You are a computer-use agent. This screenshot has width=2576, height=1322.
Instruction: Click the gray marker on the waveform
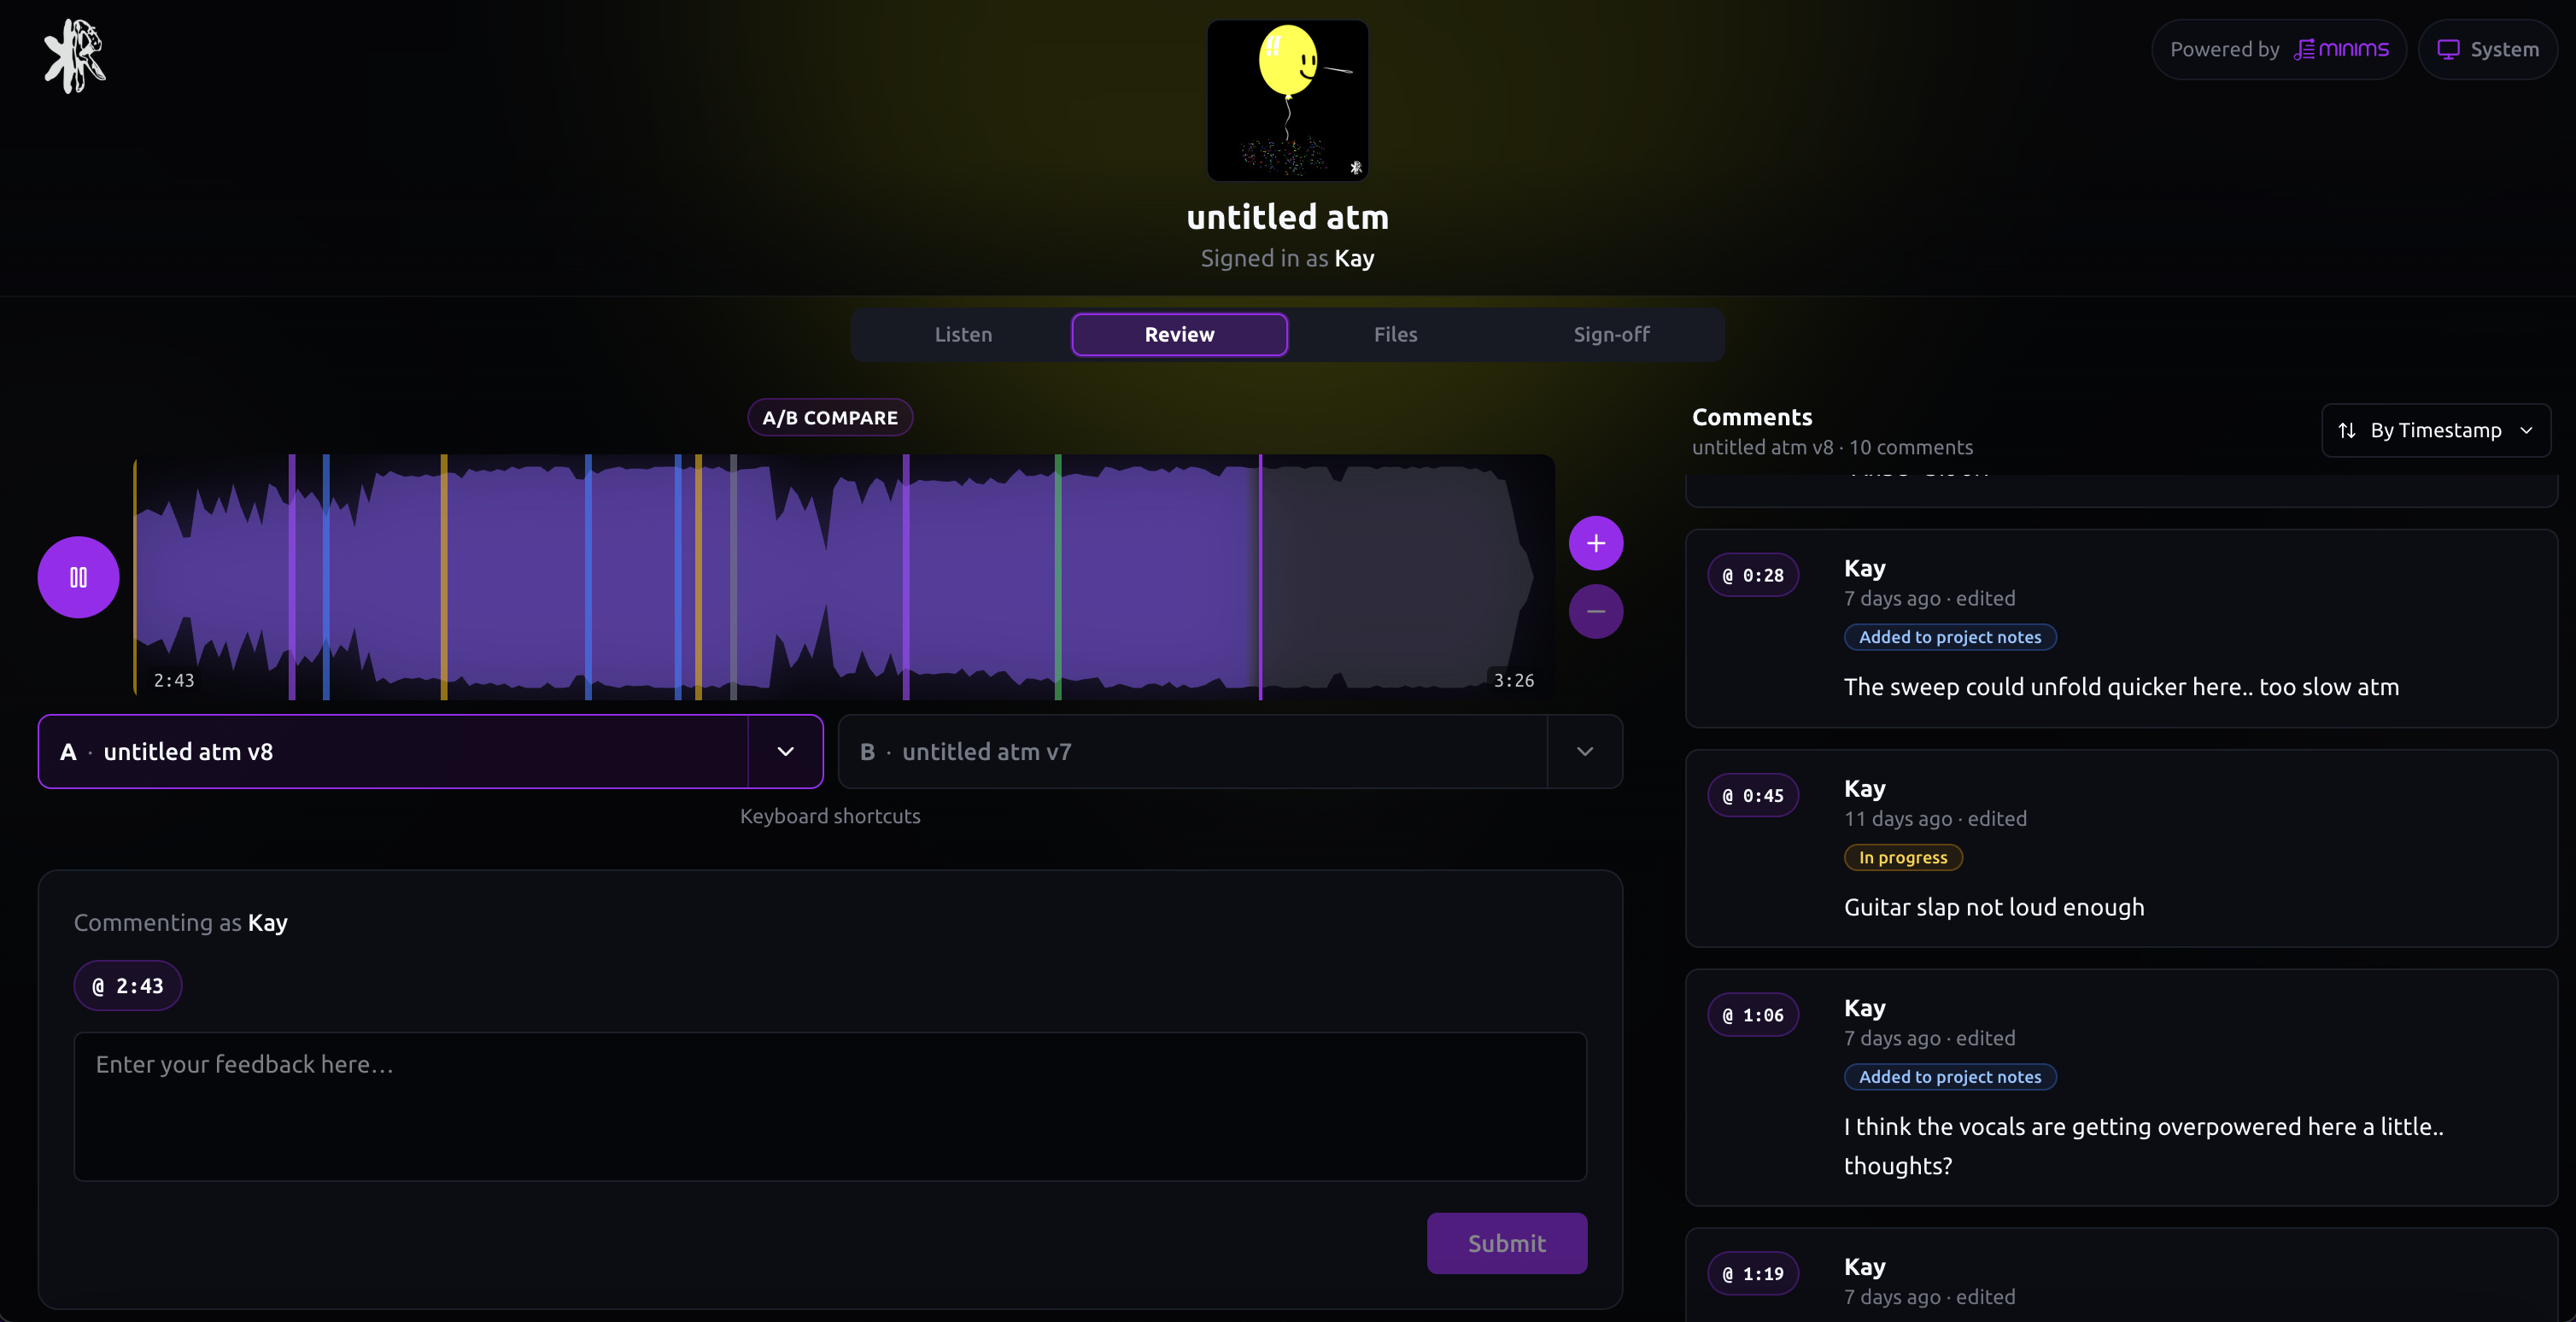pyautogui.click(x=733, y=577)
